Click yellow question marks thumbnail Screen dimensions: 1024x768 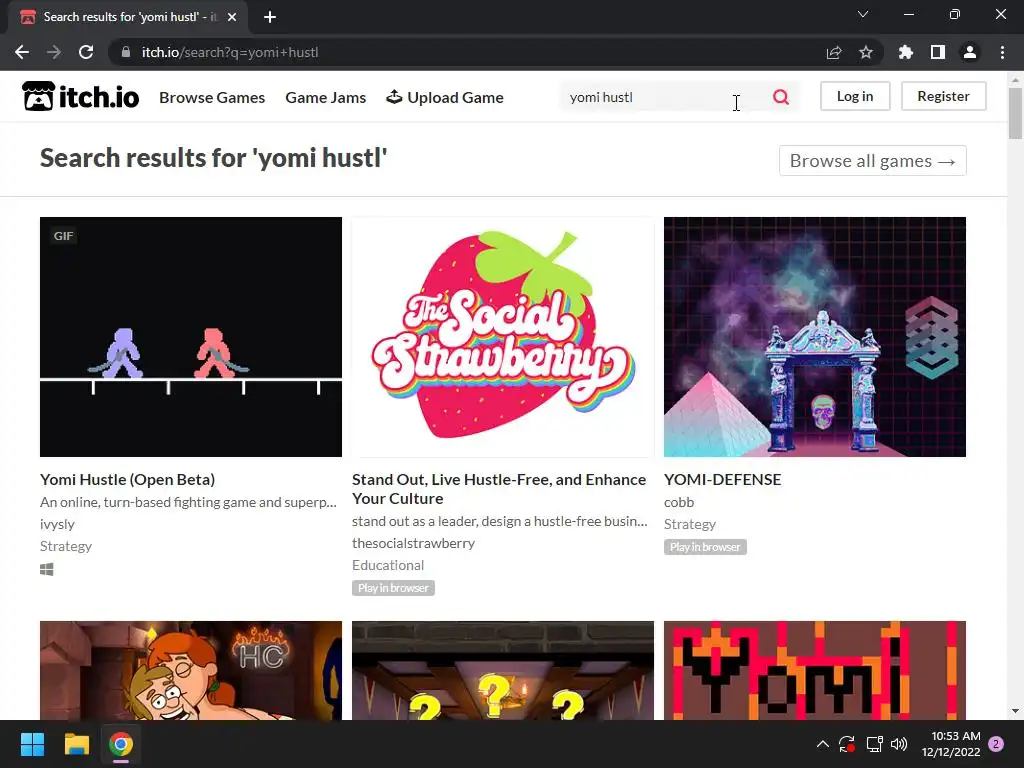click(x=503, y=671)
